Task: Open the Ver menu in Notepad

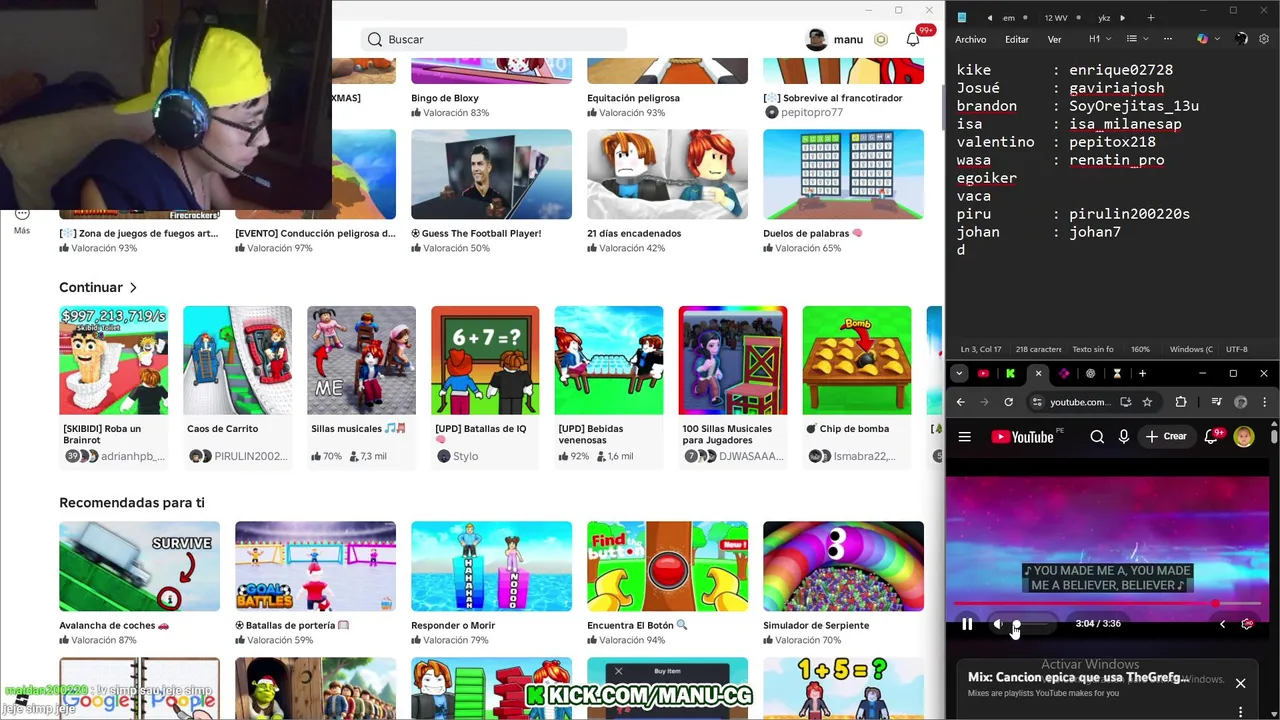Action: (1054, 39)
